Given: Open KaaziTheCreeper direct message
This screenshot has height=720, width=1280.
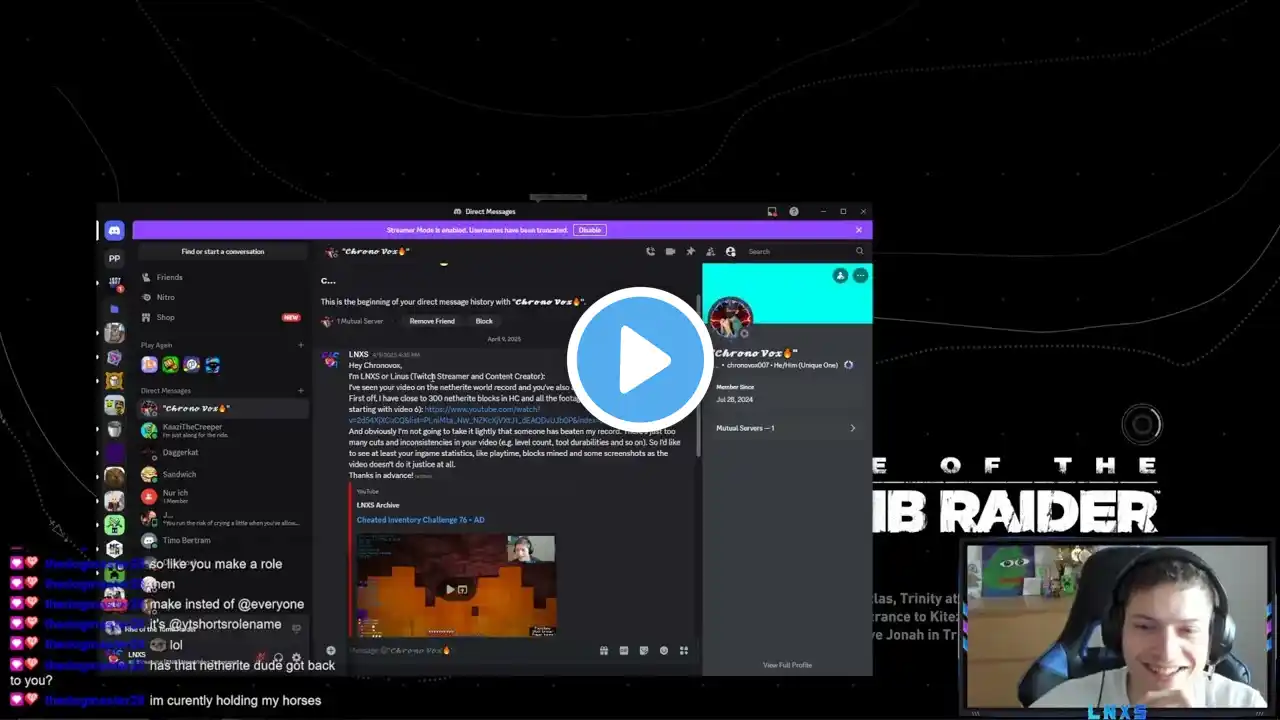Looking at the screenshot, I should [x=223, y=430].
